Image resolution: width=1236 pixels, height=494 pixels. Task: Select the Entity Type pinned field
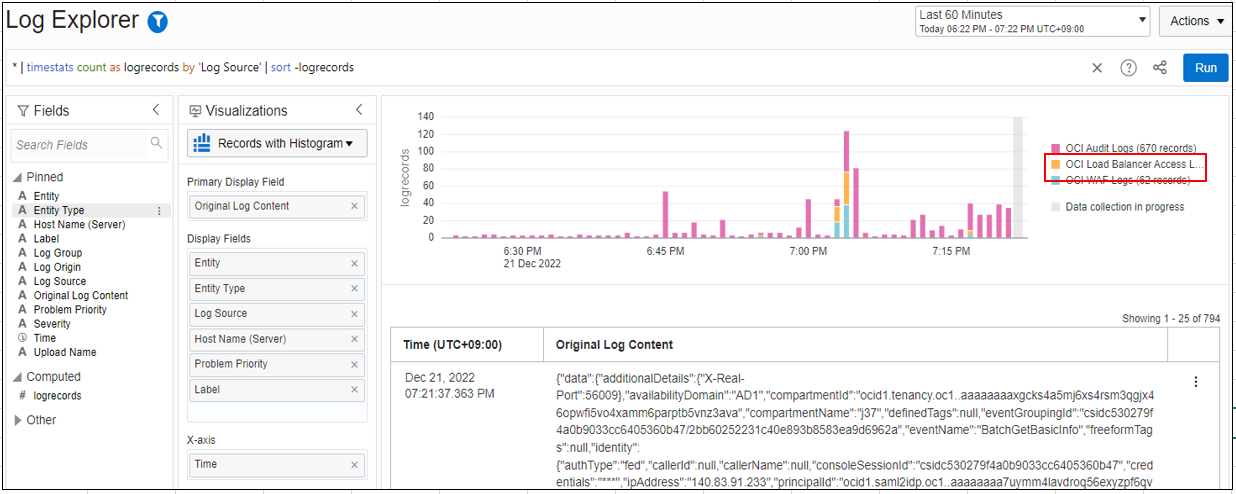(x=59, y=211)
